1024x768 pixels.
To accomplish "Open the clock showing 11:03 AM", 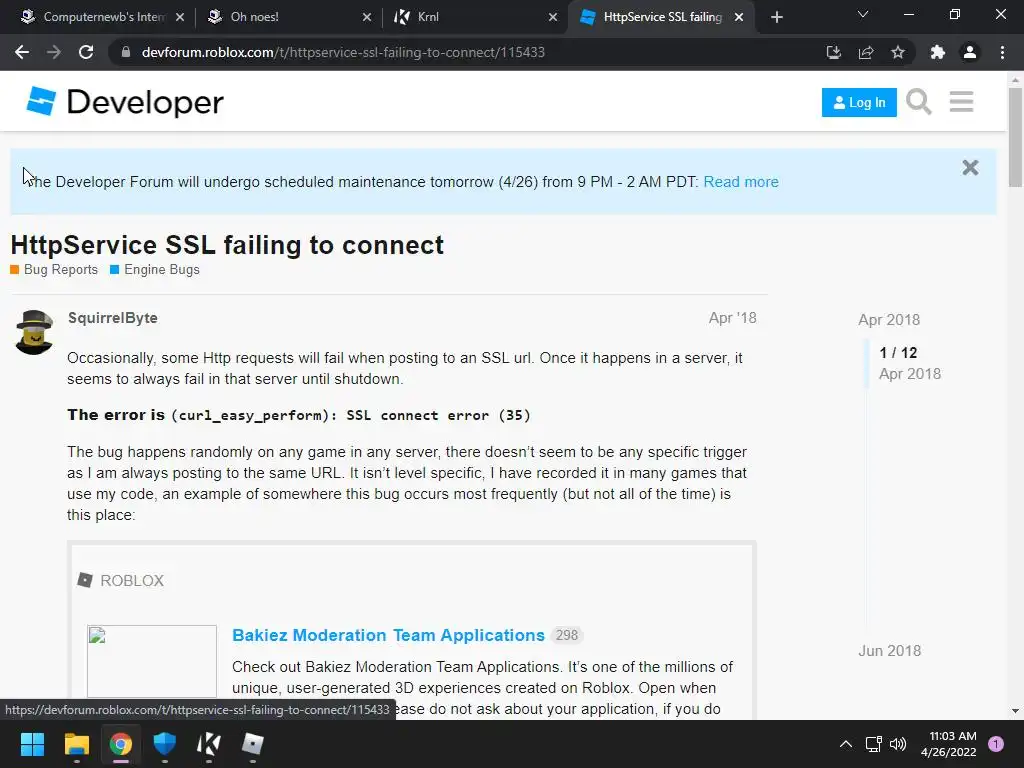I will (x=948, y=744).
